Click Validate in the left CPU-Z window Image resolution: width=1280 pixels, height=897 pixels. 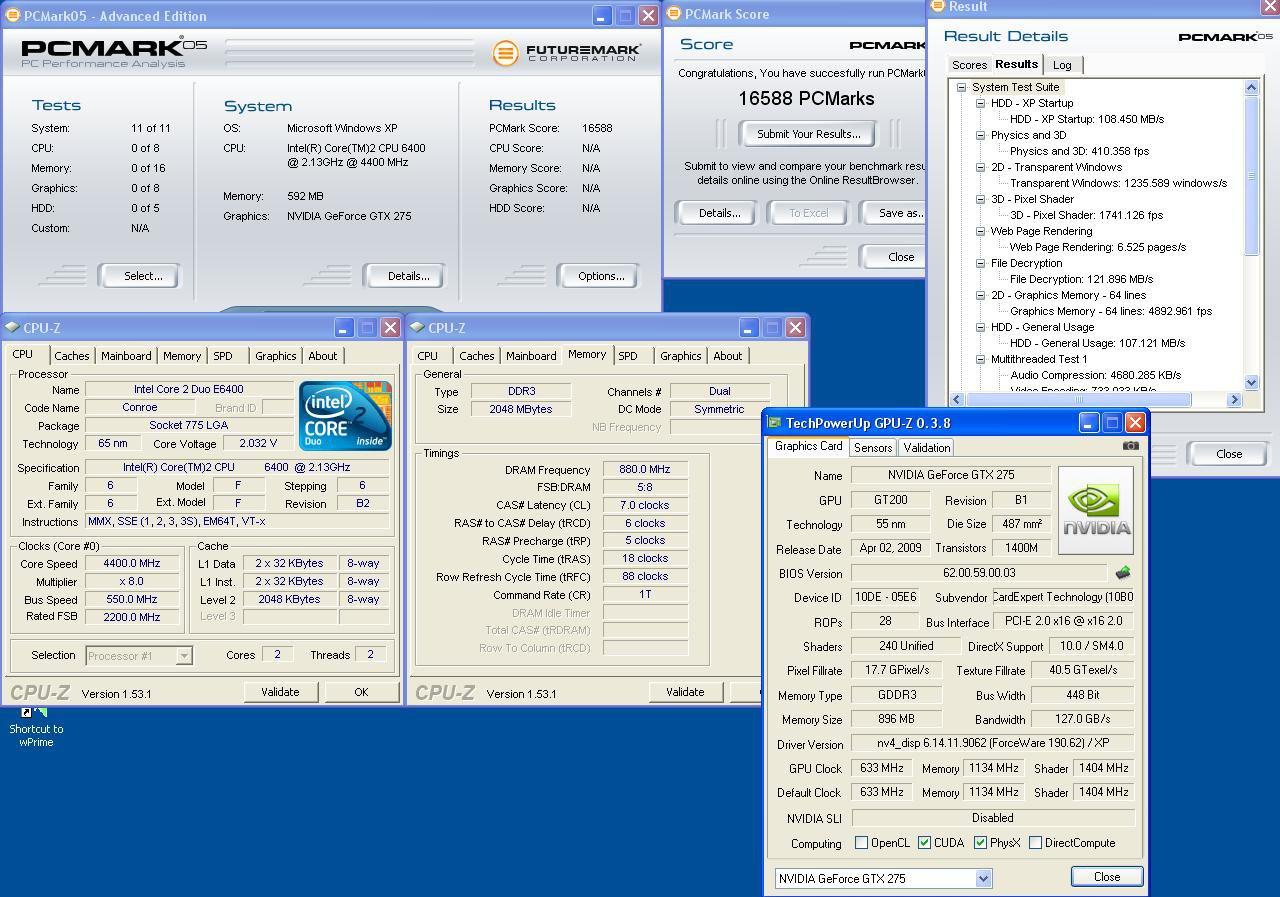(x=280, y=692)
